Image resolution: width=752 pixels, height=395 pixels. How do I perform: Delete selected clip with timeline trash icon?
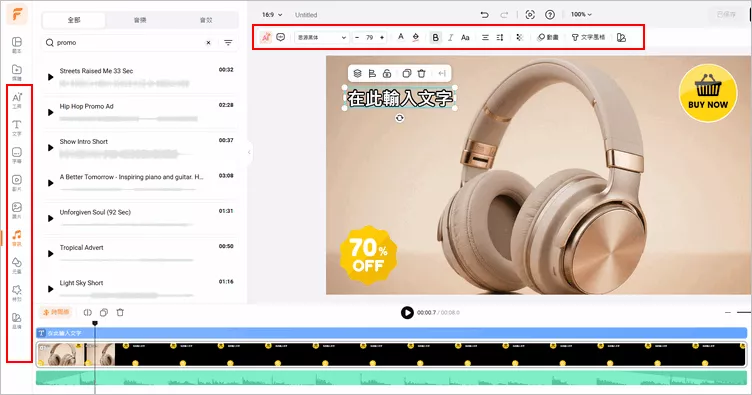pos(120,313)
